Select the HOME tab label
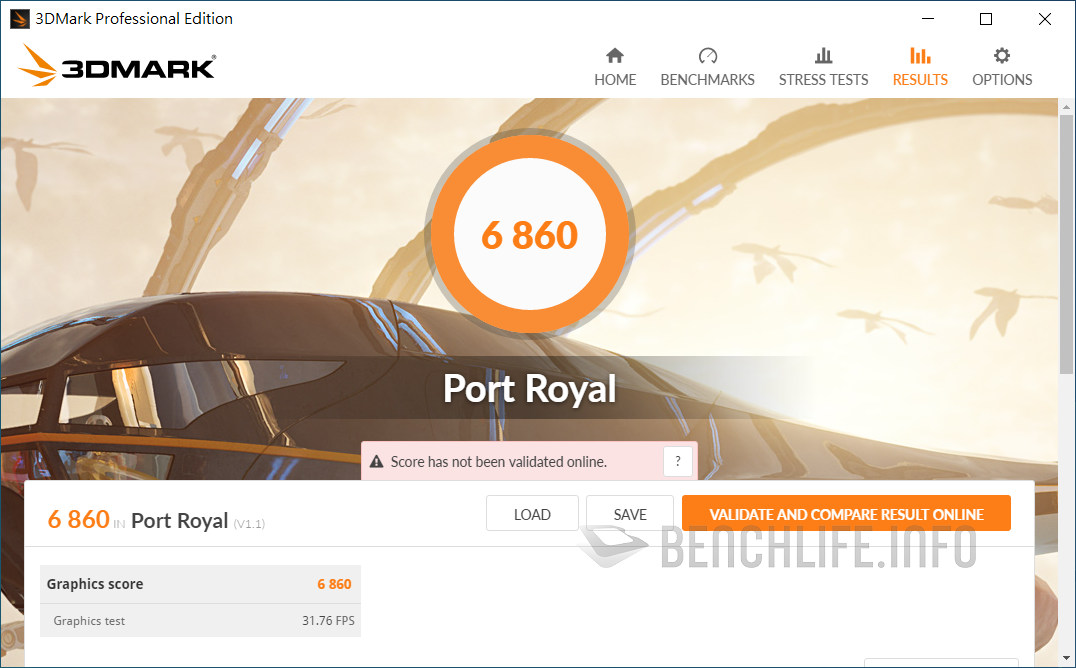This screenshot has width=1076, height=668. point(615,80)
